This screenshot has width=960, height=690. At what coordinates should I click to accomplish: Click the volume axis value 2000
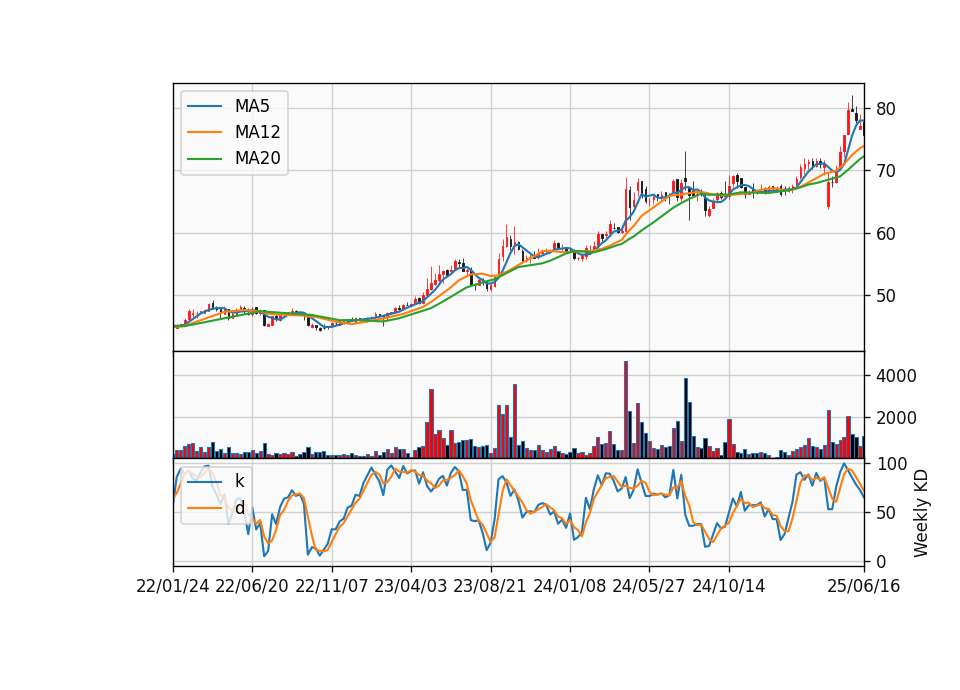[x=896, y=418]
